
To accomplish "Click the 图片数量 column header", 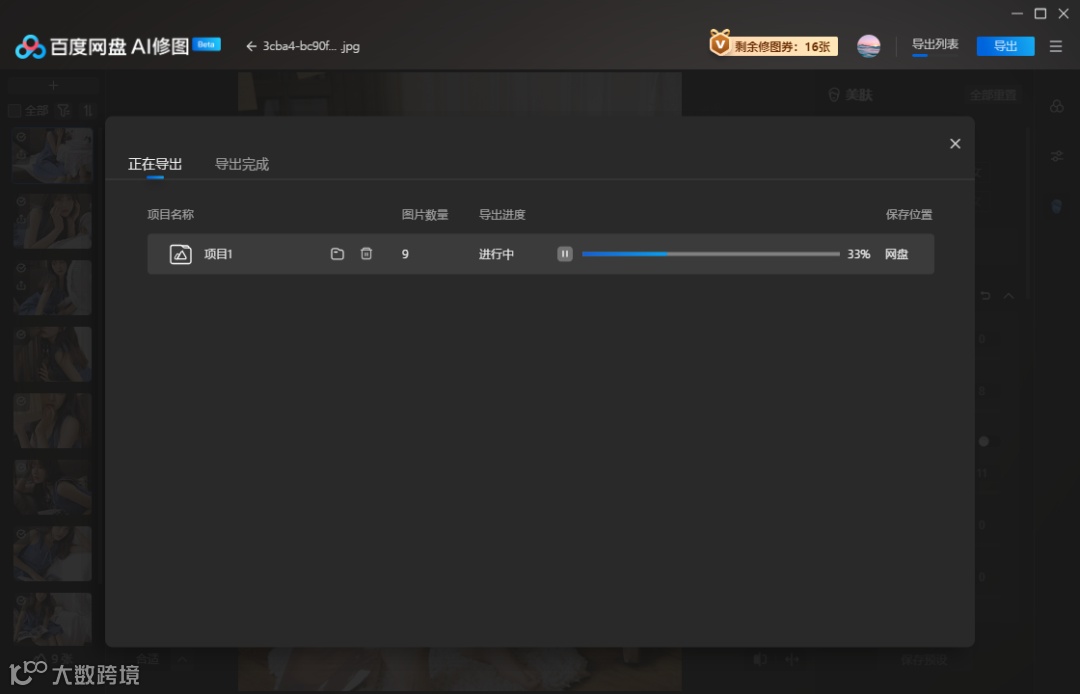I will point(425,214).
